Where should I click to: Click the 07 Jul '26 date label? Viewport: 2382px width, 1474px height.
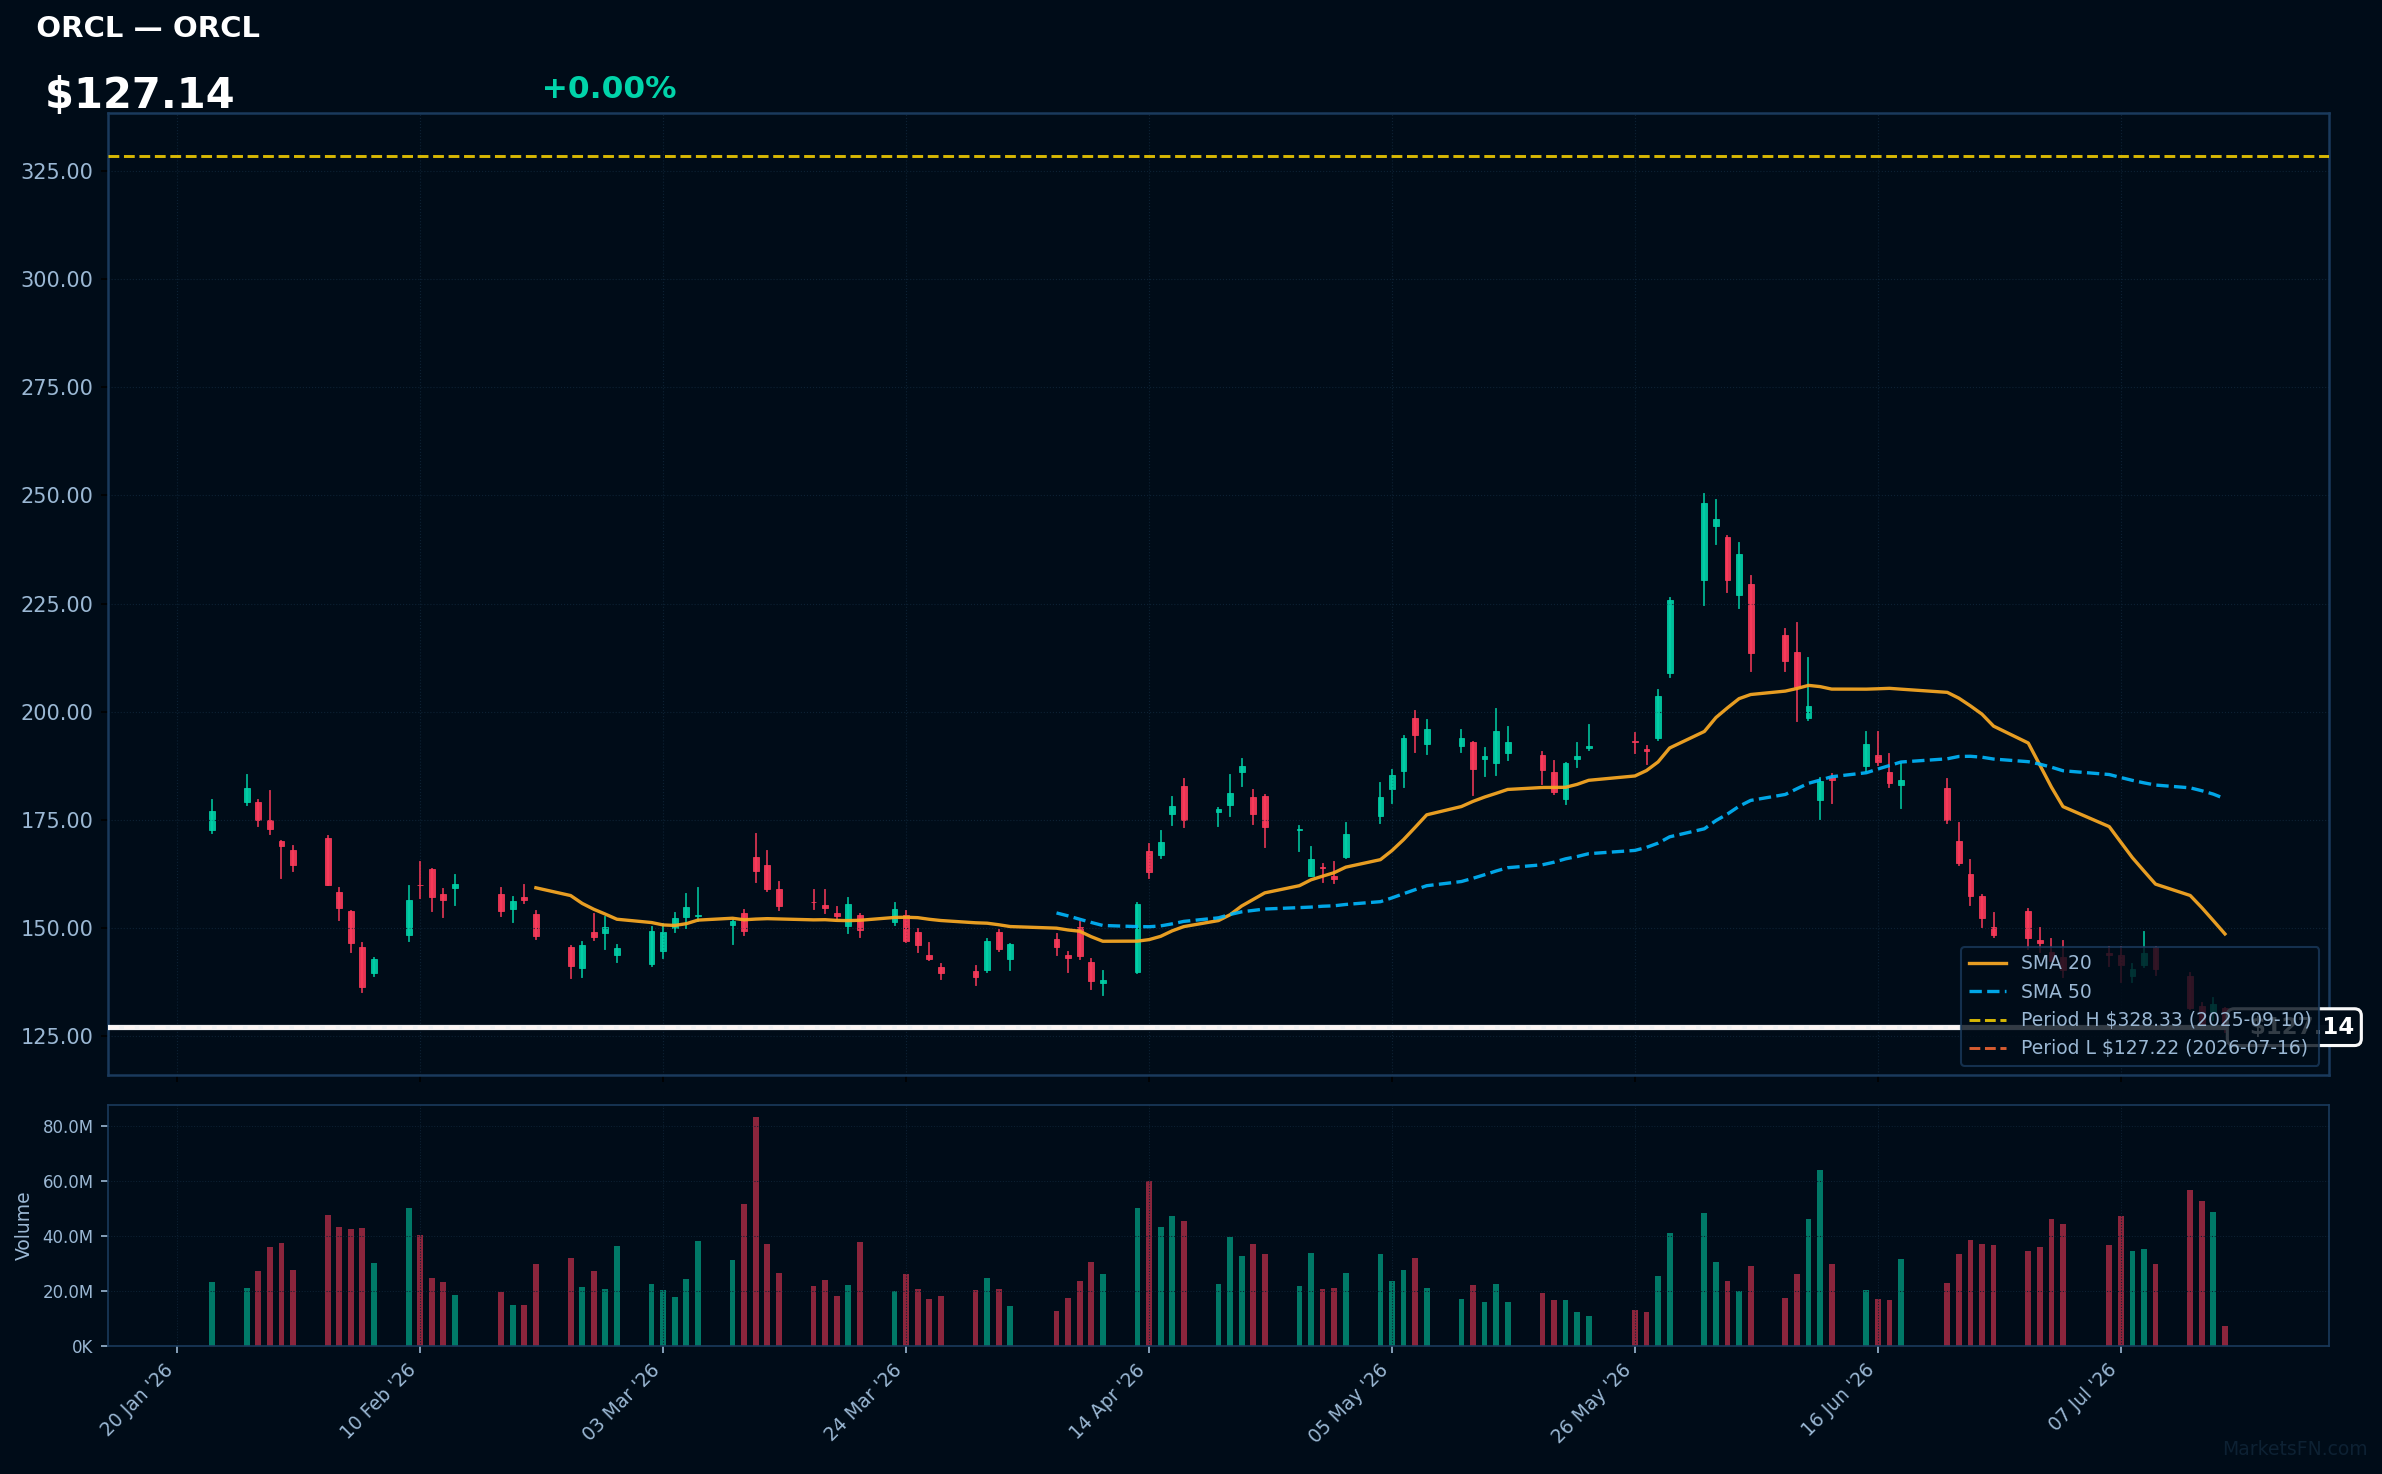pyautogui.click(x=2083, y=1397)
